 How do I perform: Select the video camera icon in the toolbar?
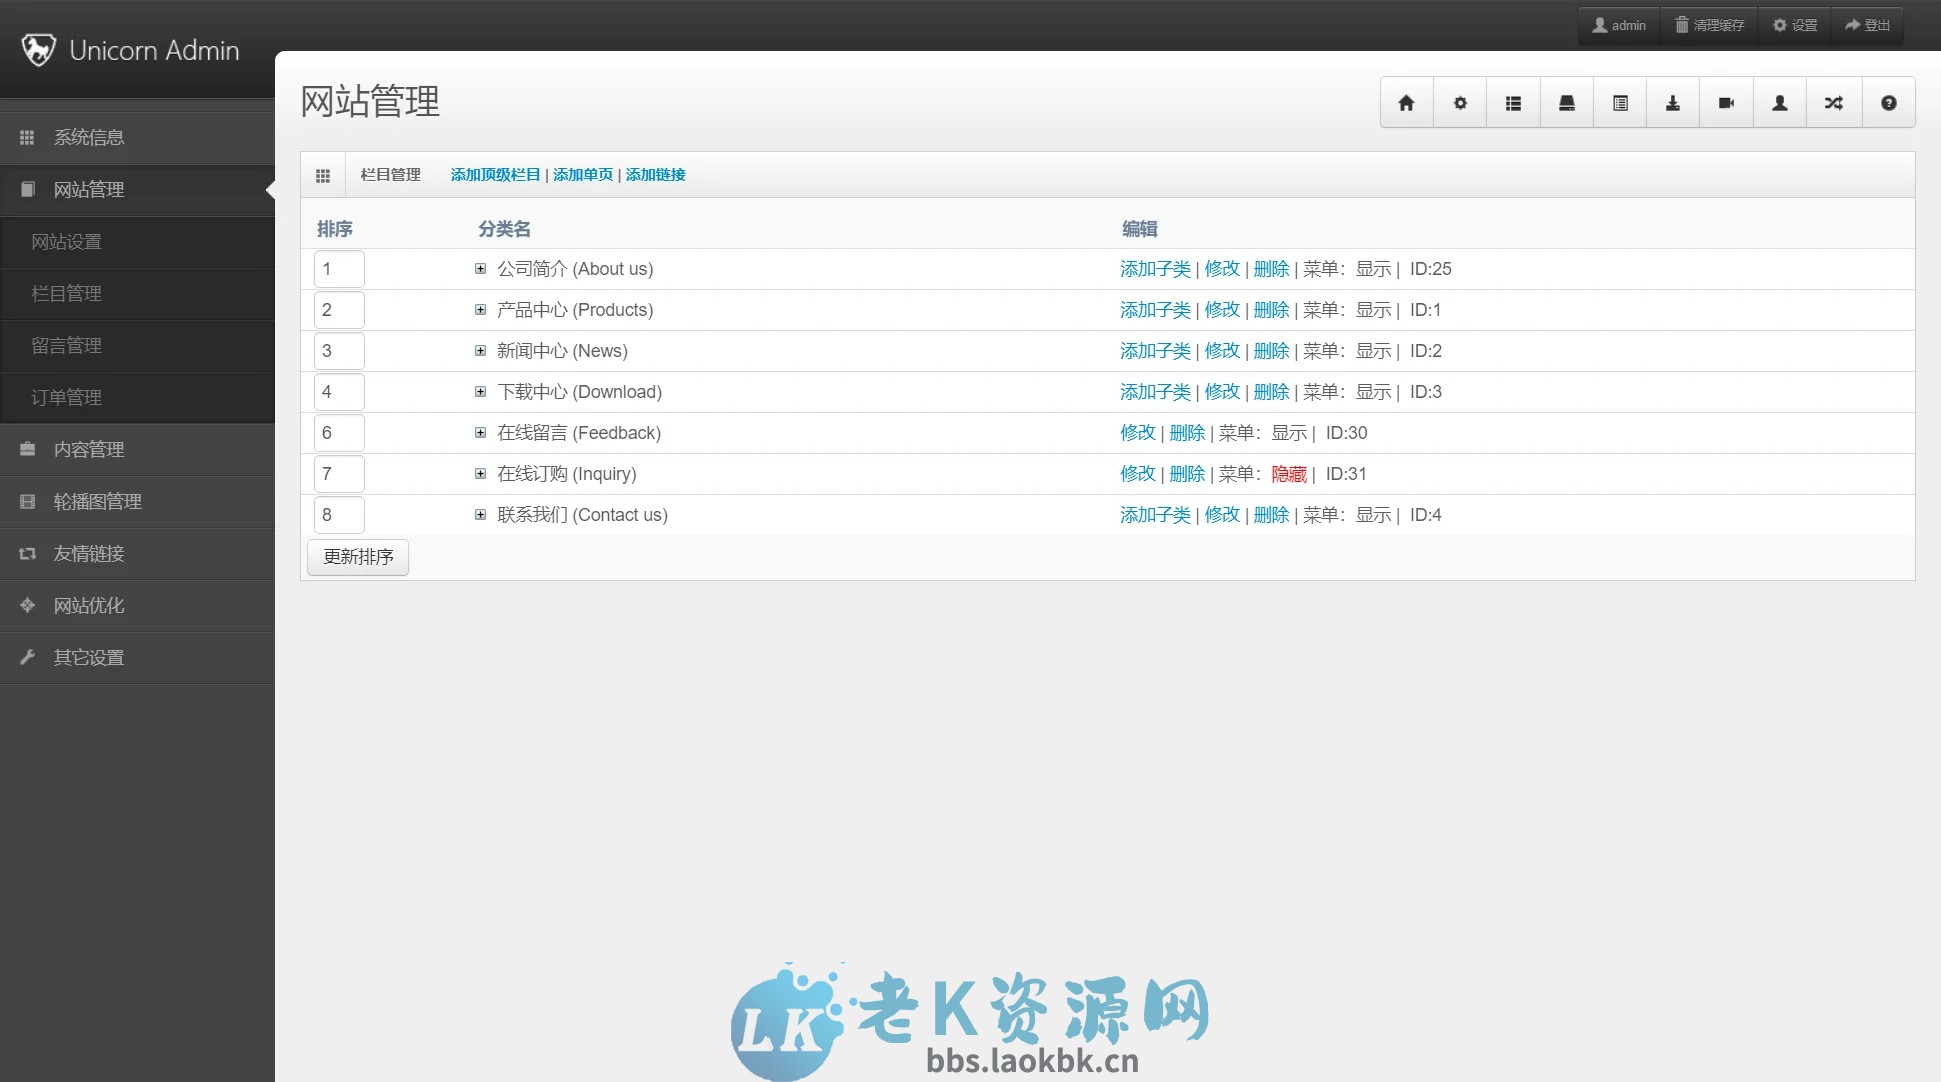(1726, 102)
